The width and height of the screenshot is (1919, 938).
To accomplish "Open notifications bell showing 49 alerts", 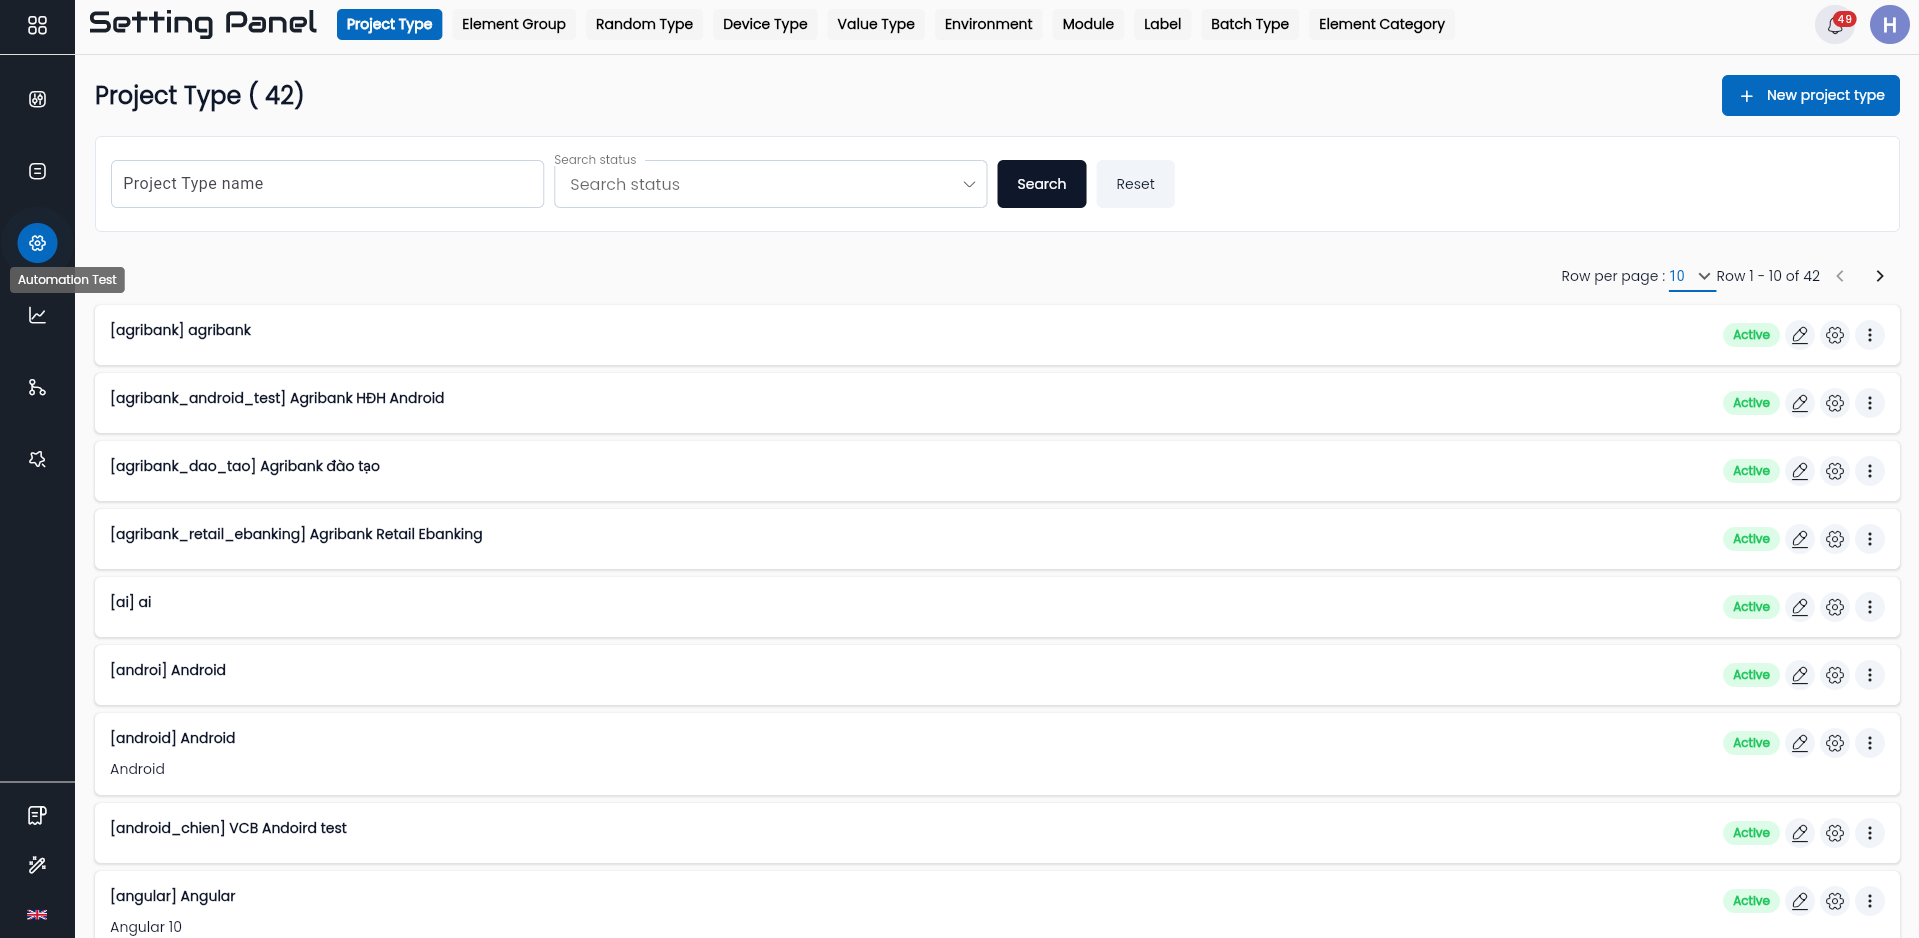I will pos(1834,25).
